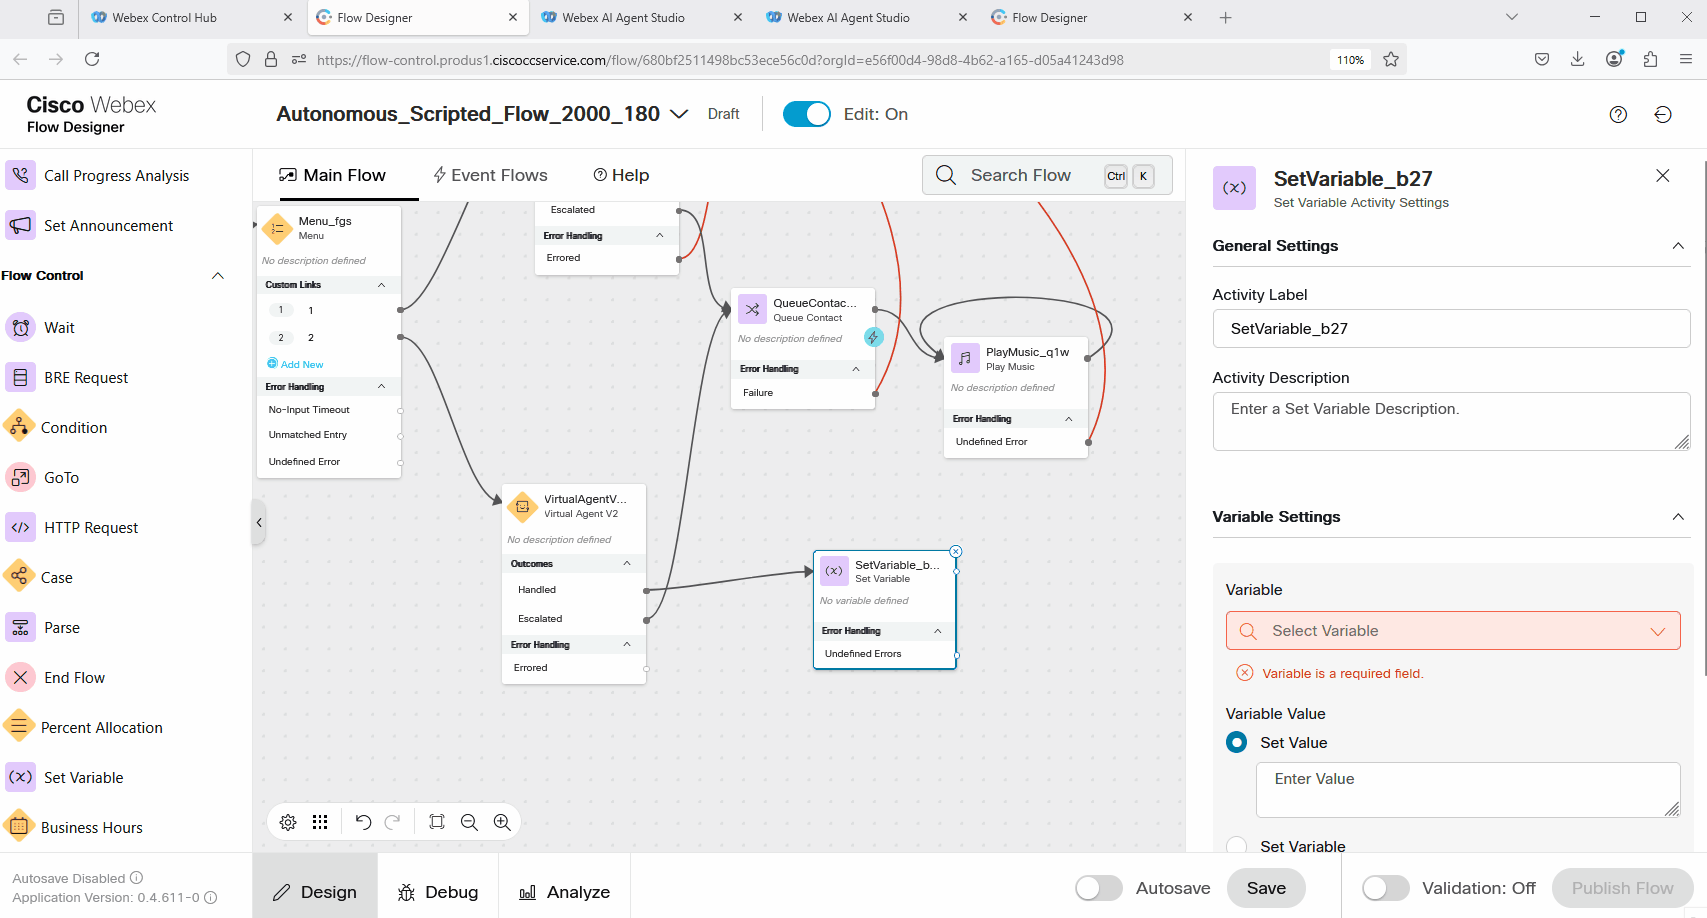
Task: Enable the Autosave toggle
Action: point(1098,888)
